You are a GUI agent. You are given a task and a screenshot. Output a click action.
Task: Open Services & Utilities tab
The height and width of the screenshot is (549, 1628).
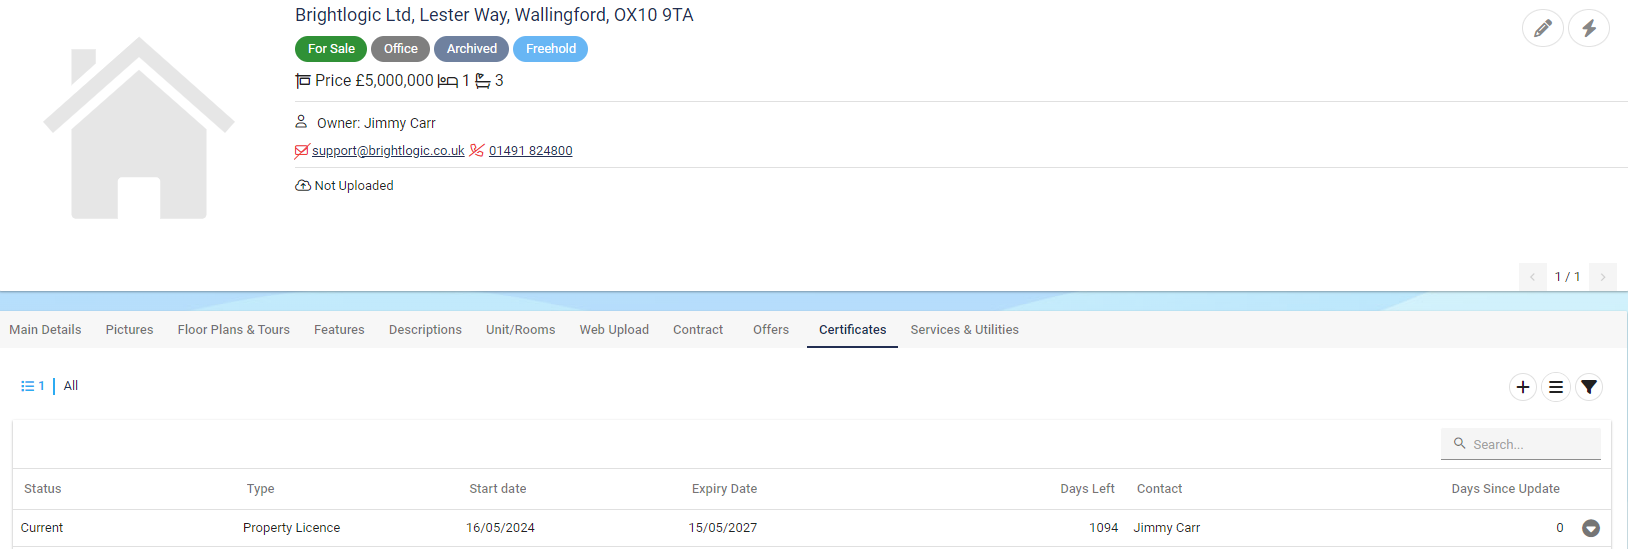tap(964, 330)
